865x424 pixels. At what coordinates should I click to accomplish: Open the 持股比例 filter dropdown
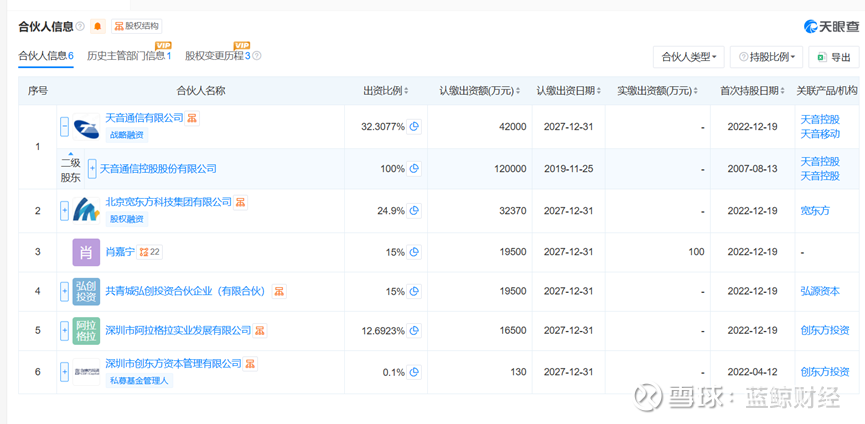pos(766,57)
